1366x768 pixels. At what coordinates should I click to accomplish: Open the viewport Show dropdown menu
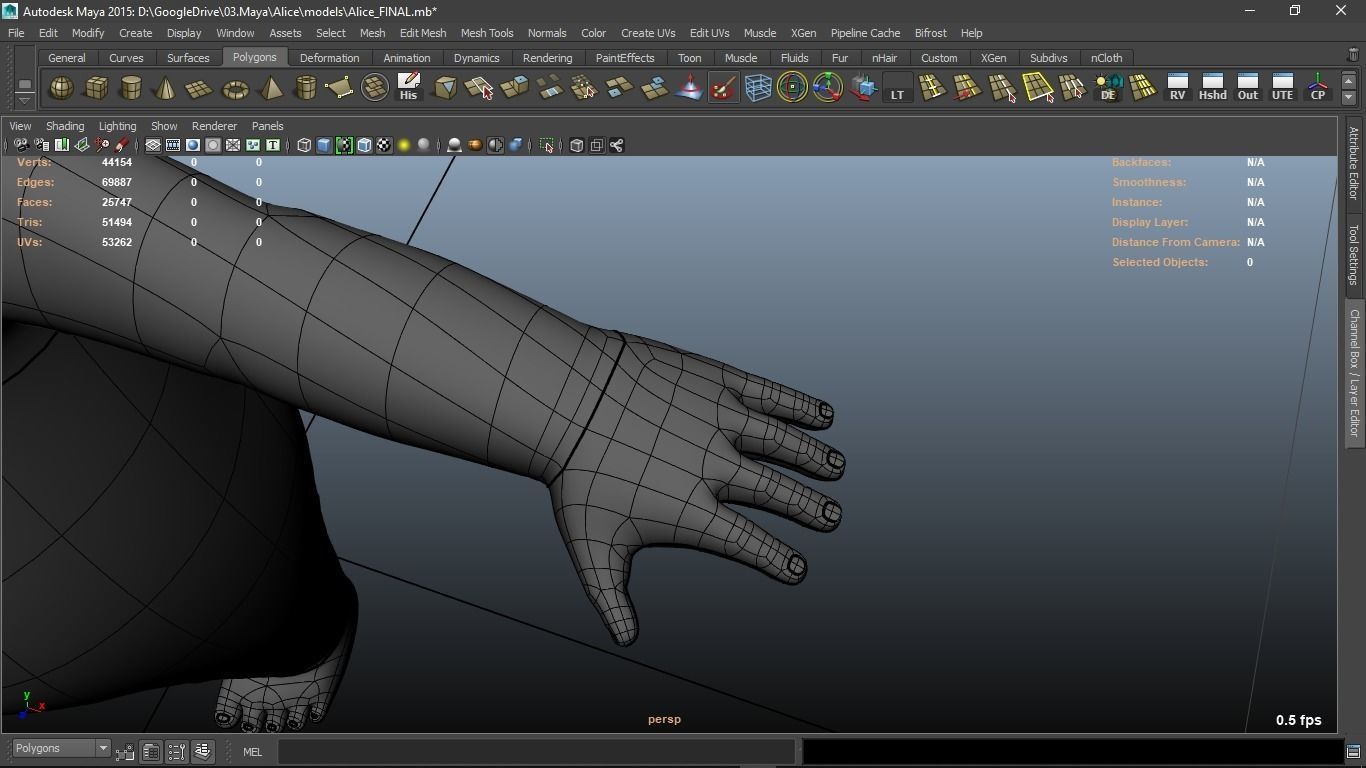(x=164, y=126)
